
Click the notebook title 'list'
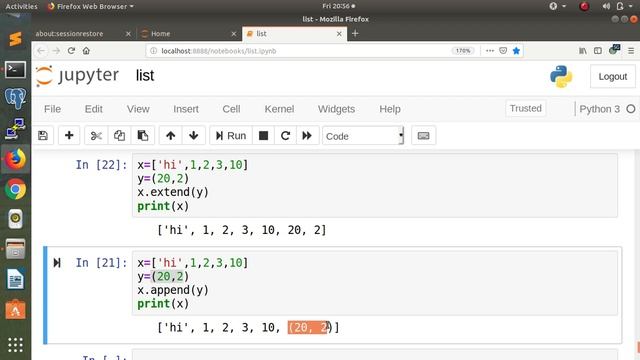[145, 76]
